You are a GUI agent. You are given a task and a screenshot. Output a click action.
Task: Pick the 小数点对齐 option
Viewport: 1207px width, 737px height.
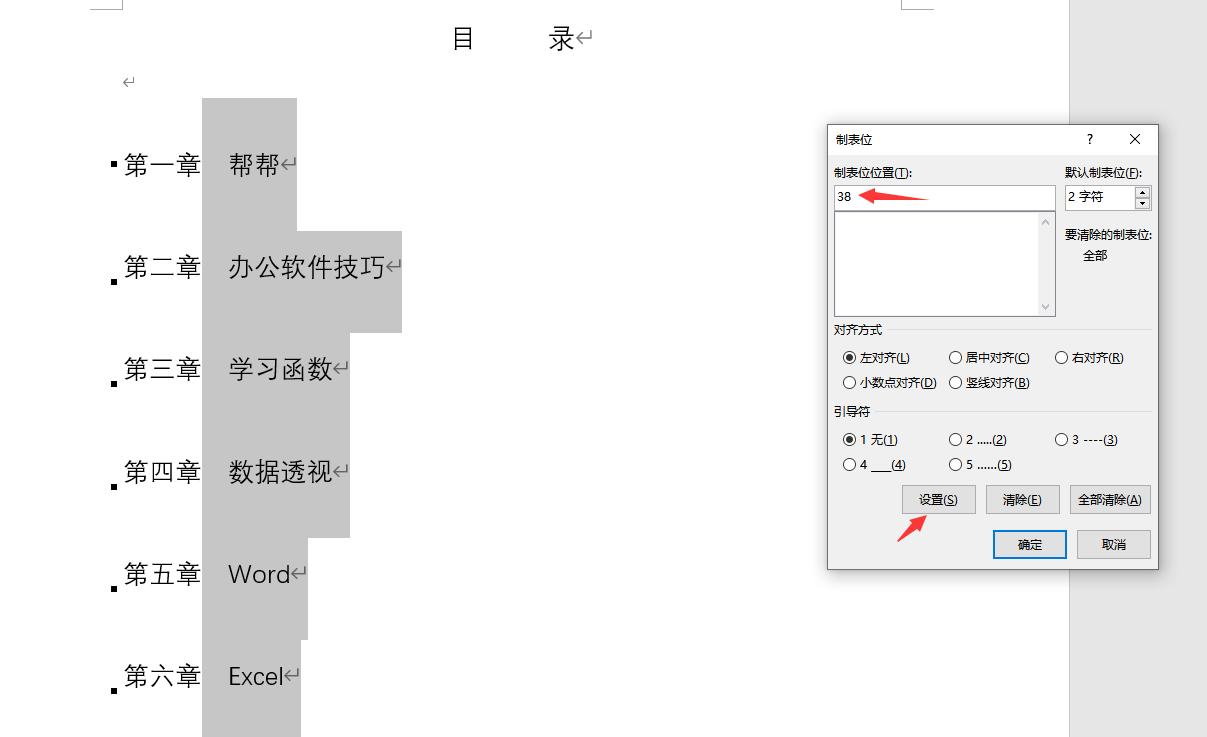[849, 382]
